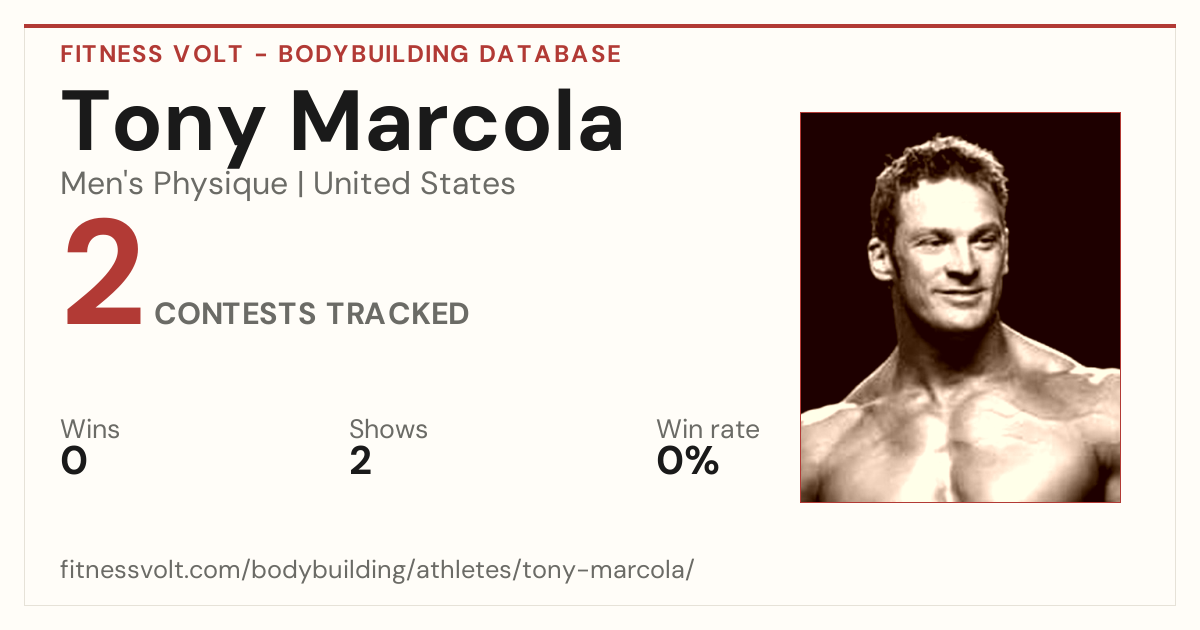Click the Wins stat label
The width and height of the screenshot is (1200, 630).
(90, 429)
